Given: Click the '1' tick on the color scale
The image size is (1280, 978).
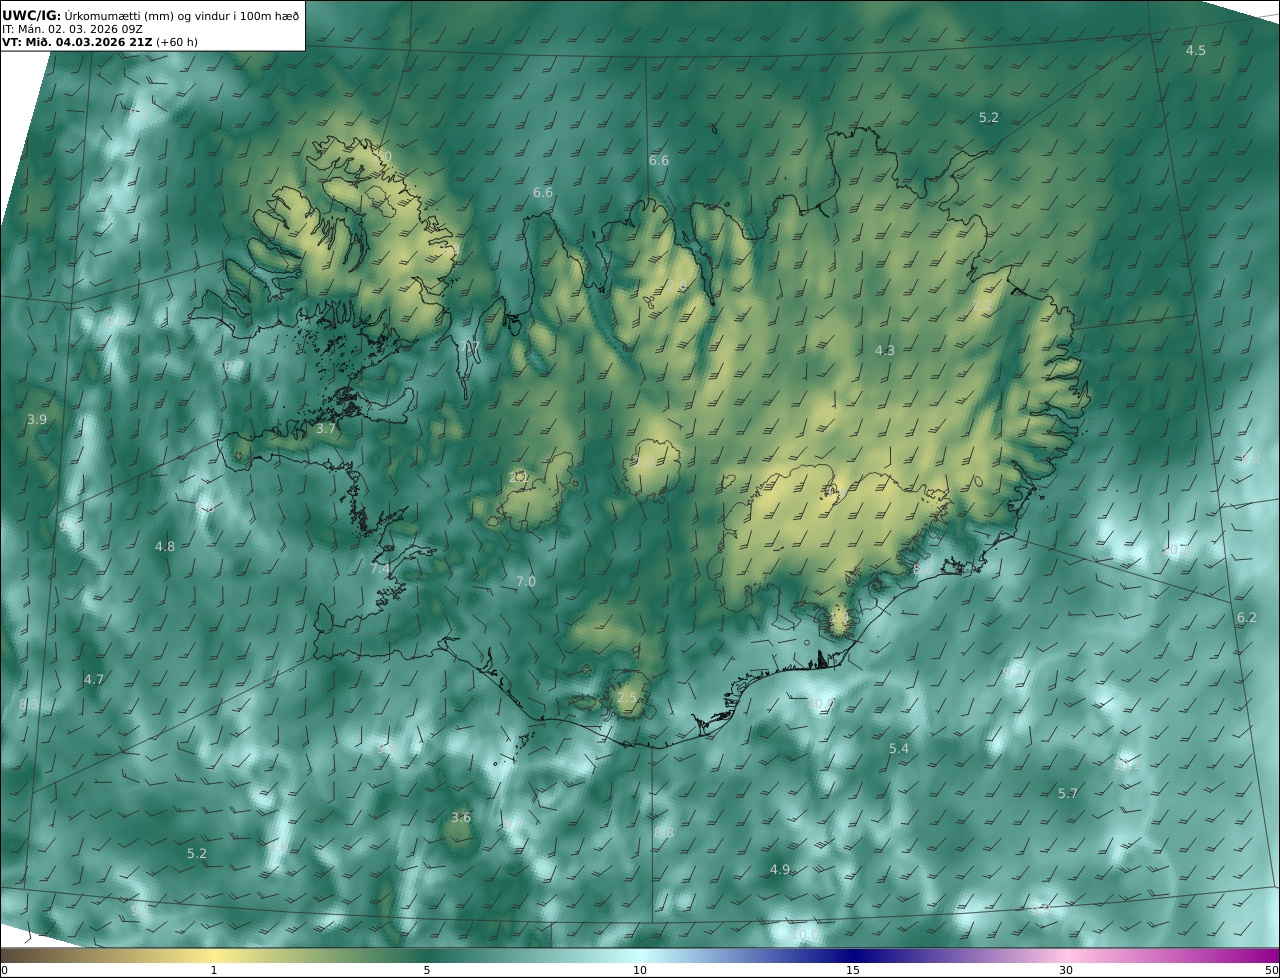Looking at the screenshot, I should (214, 970).
